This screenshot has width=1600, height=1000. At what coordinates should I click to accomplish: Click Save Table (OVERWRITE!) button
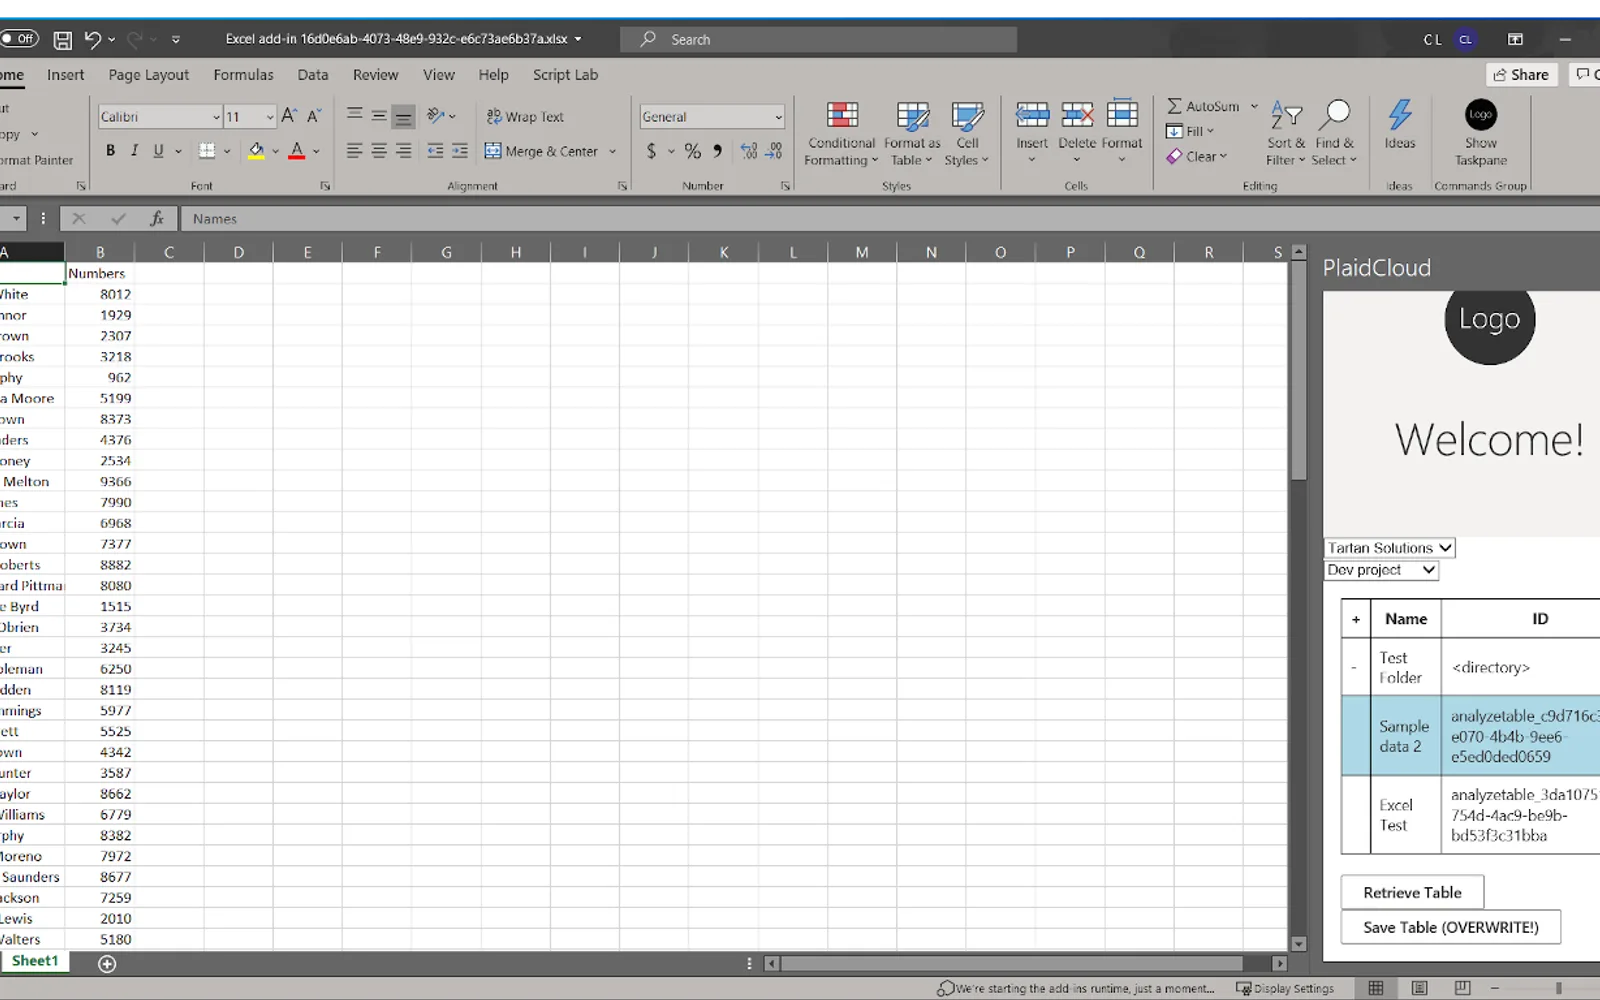1450,927
